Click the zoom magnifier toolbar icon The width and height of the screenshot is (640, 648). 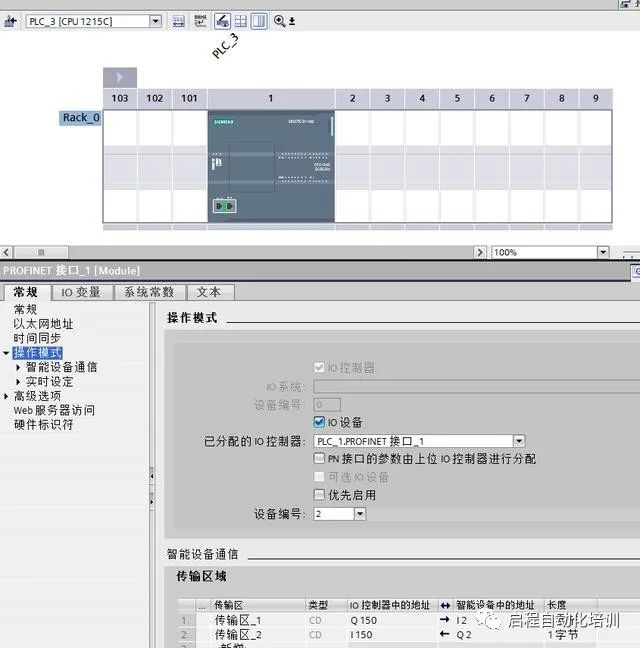tap(279, 21)
